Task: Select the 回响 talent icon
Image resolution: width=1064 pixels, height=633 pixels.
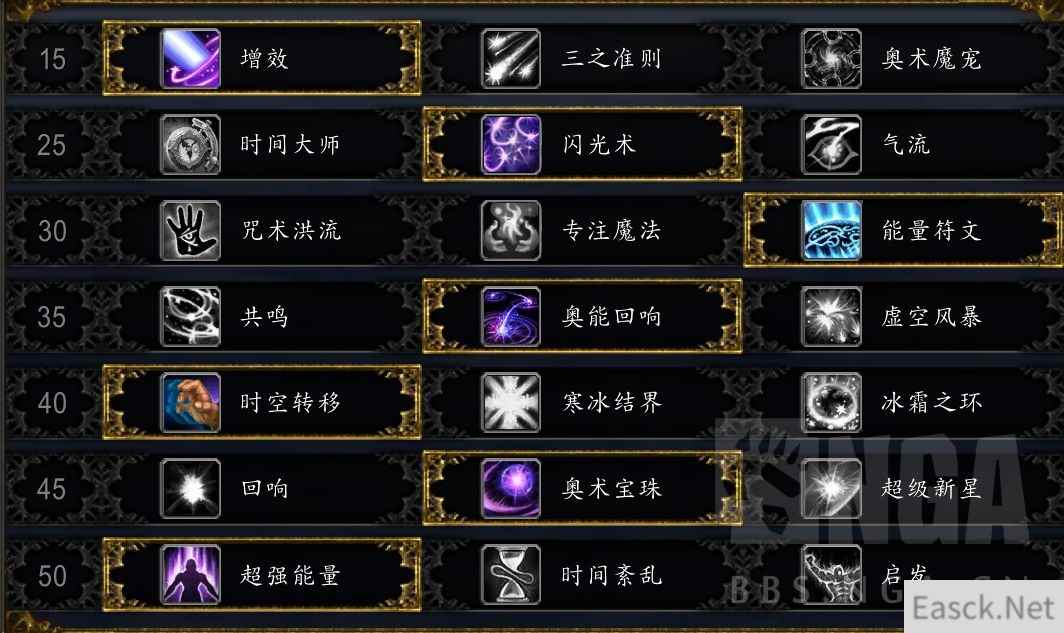Action: tap(191, 488)
